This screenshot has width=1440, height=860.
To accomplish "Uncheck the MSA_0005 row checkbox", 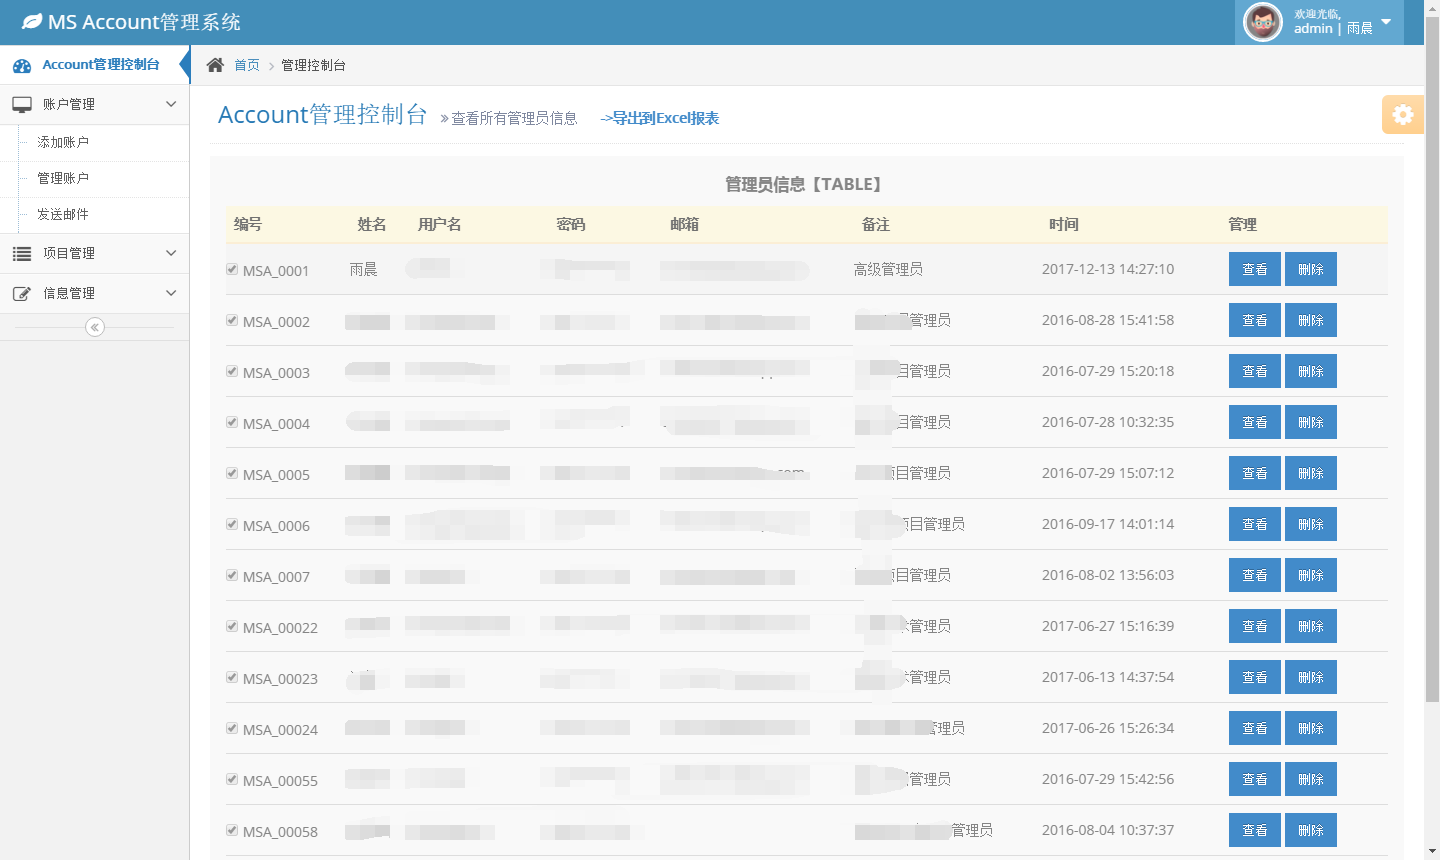I will click(x=232, y=473).
